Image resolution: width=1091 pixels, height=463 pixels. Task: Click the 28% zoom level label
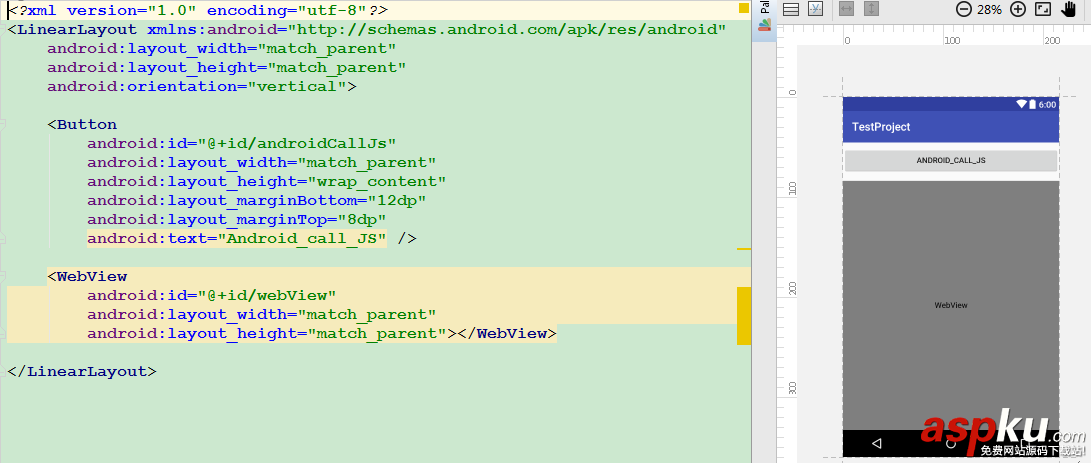(989, 10)
